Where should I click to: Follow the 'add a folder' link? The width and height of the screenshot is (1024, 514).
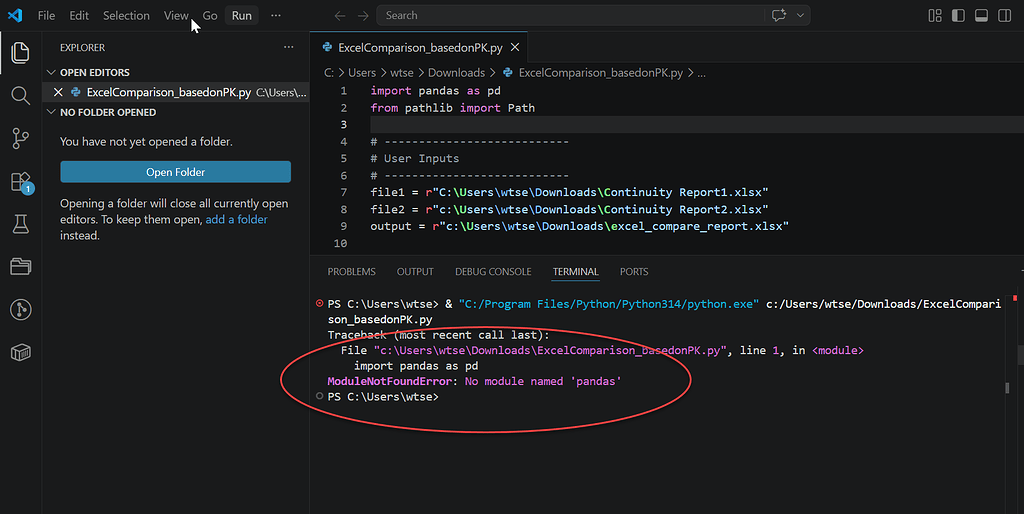tap(236, 219)
